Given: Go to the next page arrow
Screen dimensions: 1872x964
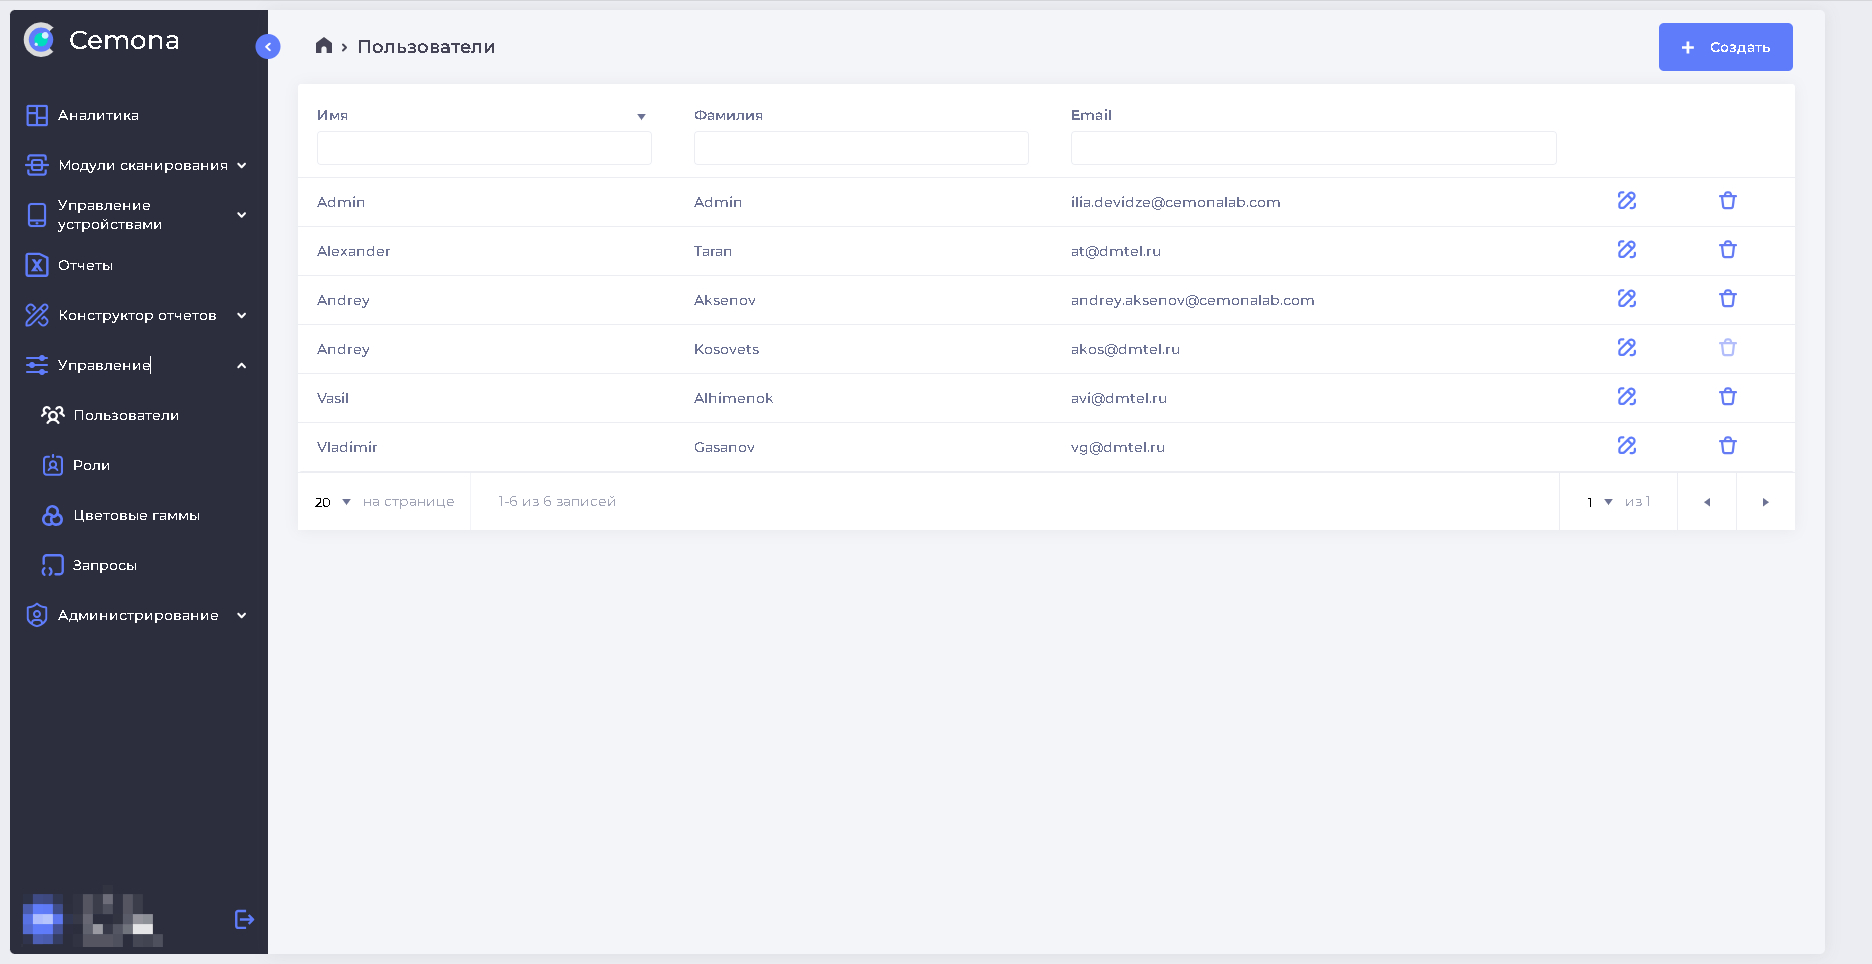Looking at the screenshot, I should (1765, 502).
